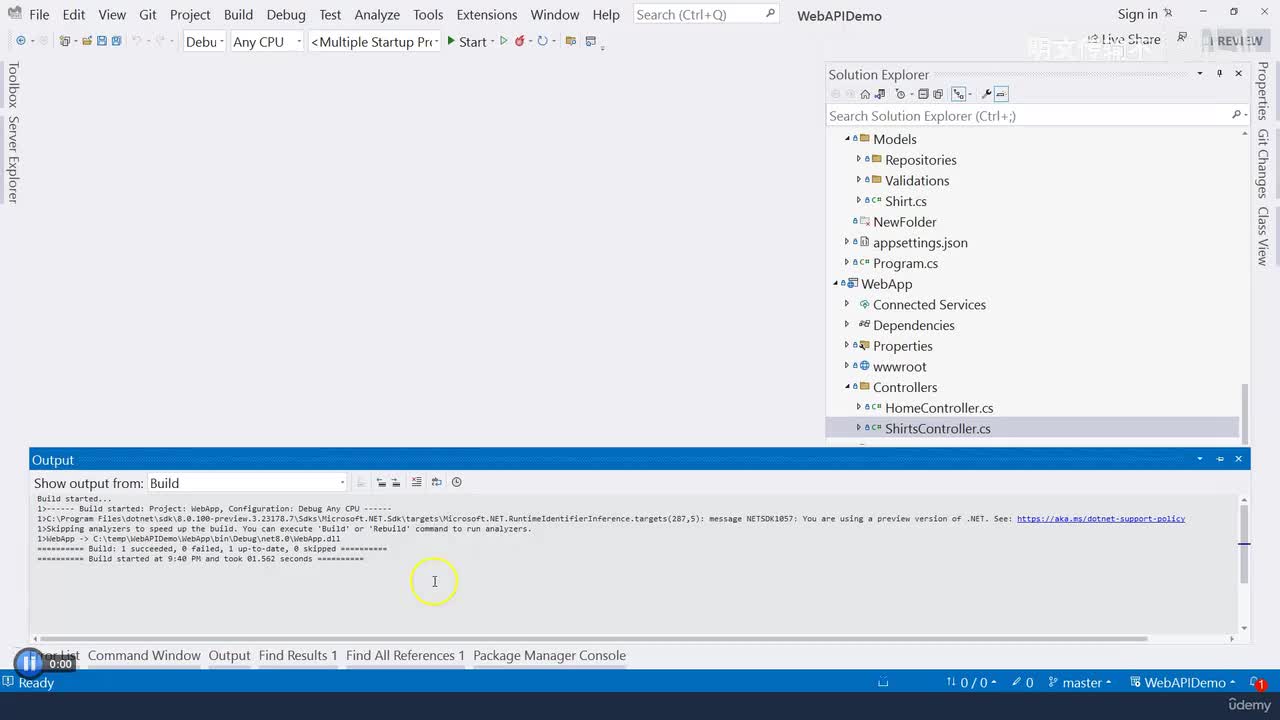Click the Output window vertical scrollbar

tap(1244, 544)
